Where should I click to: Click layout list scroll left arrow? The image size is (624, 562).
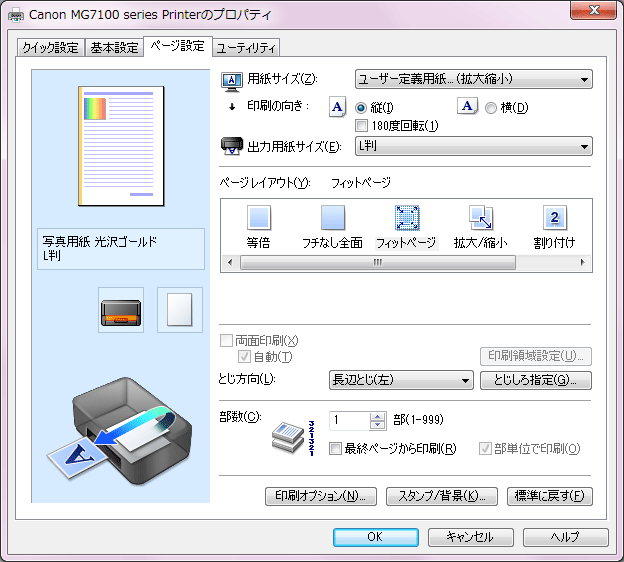pyautogui.click(x=230, y=263)
